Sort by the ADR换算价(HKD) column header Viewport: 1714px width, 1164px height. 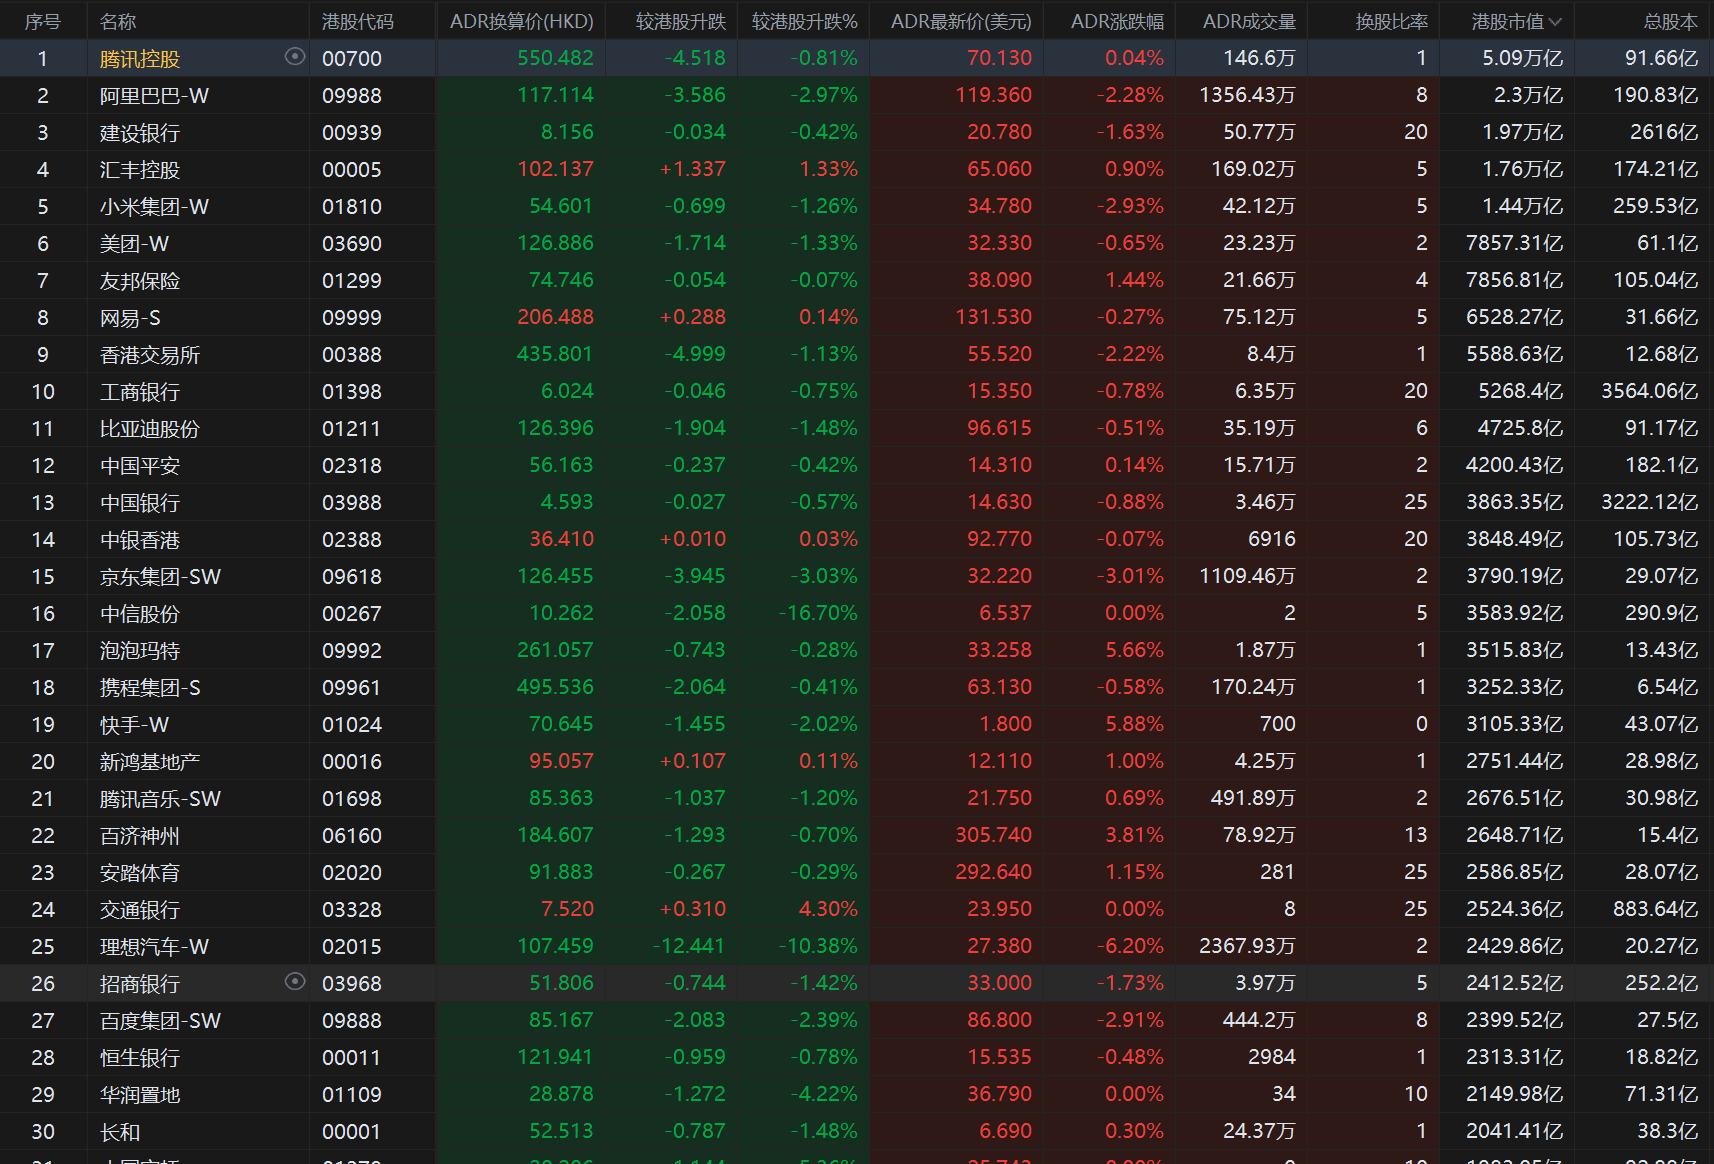tap(521, 21)
